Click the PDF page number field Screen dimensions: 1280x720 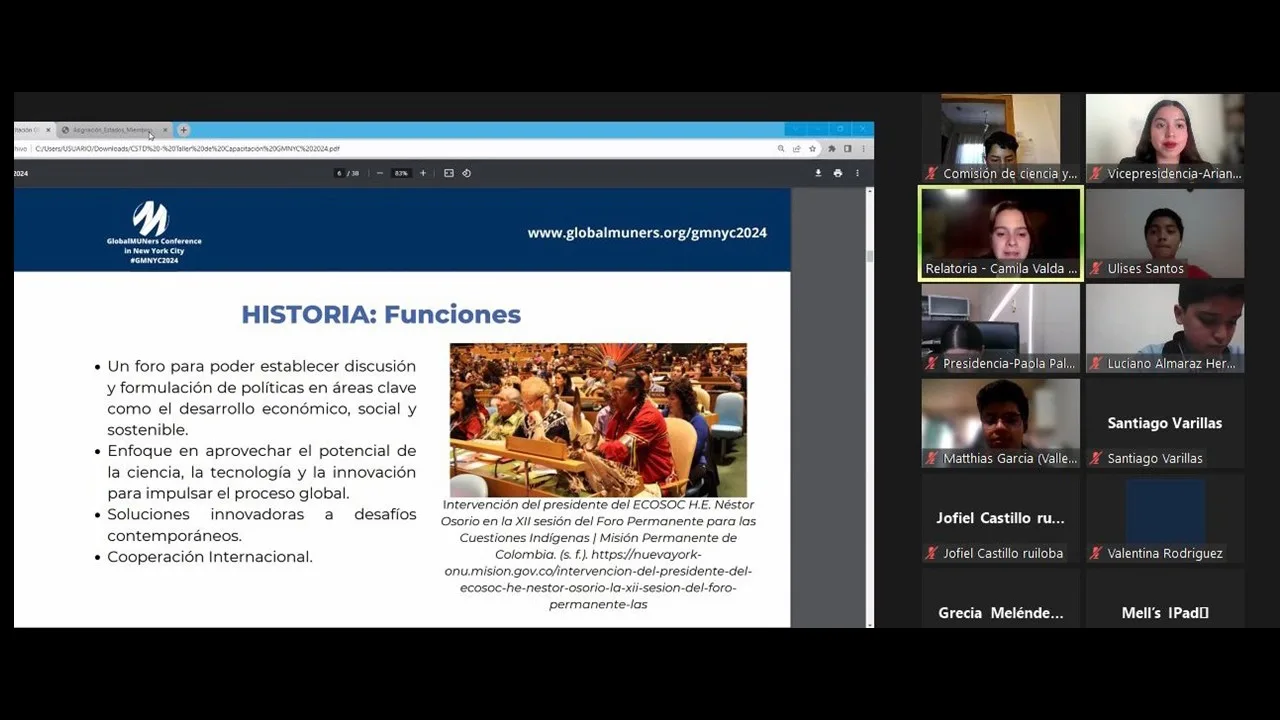pos(340,173)
